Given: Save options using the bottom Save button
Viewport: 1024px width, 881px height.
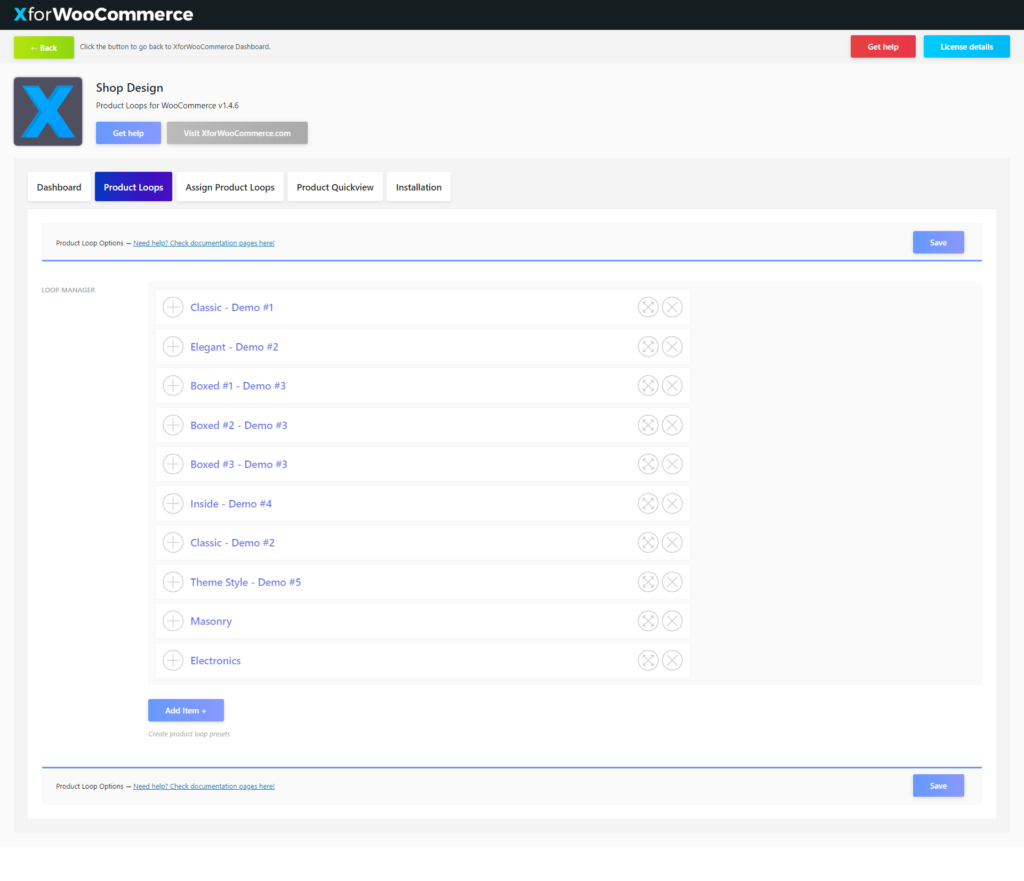Looking at the screenshot, I should point(938,786).
